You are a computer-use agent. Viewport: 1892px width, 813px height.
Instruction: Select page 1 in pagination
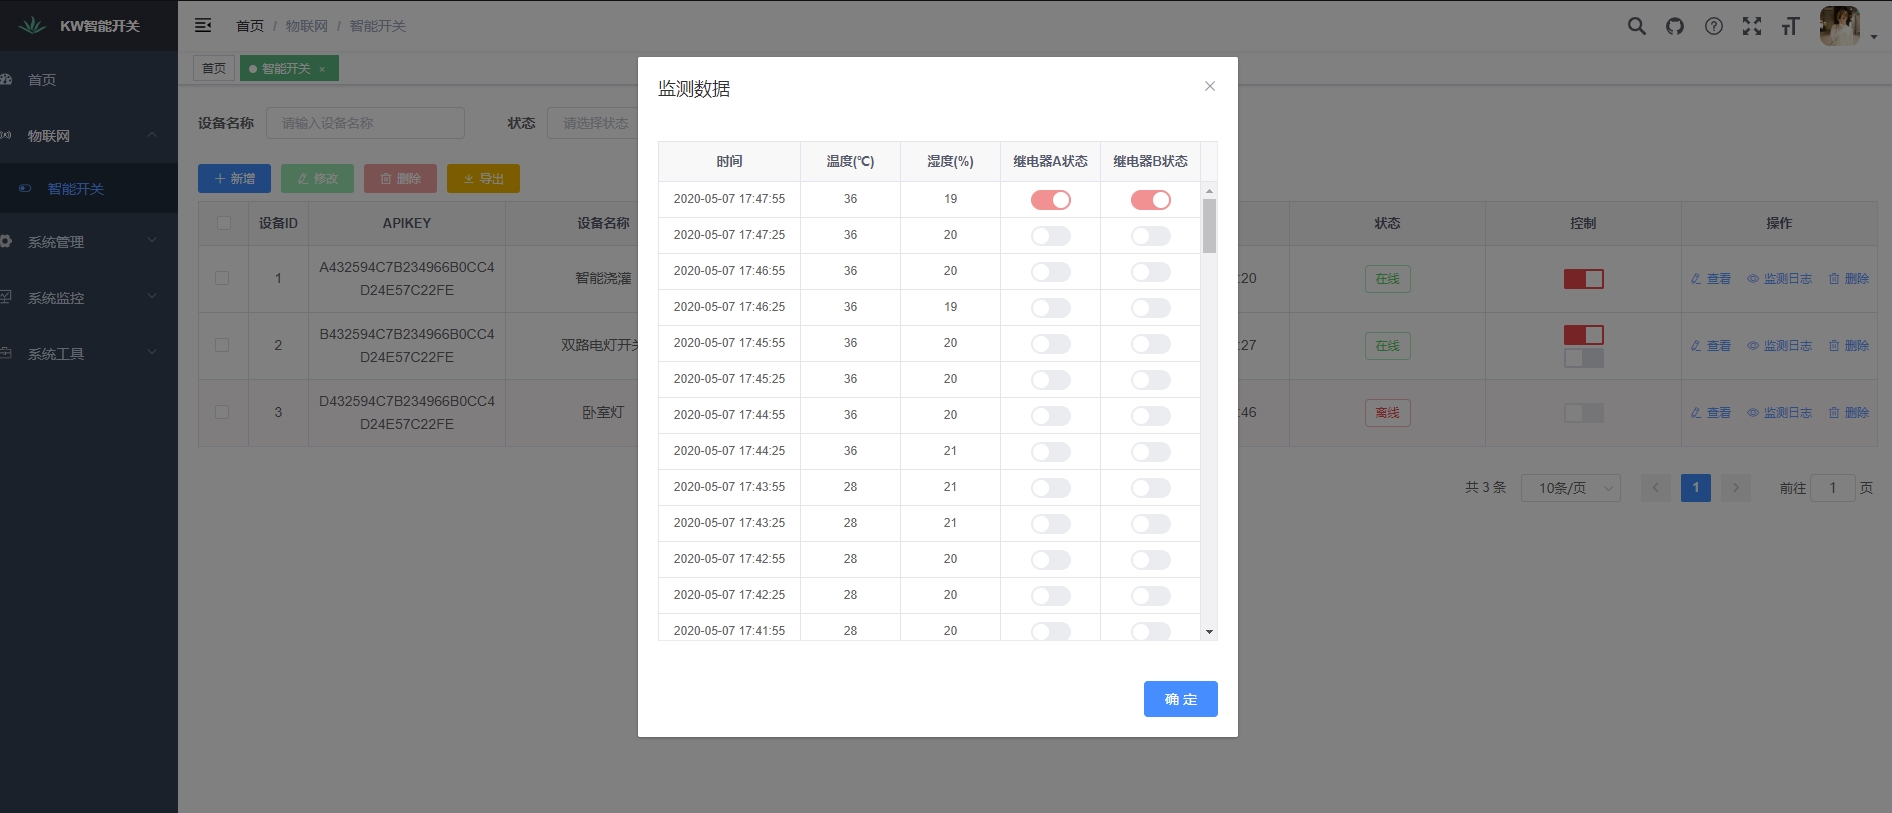pos(1696,488)
